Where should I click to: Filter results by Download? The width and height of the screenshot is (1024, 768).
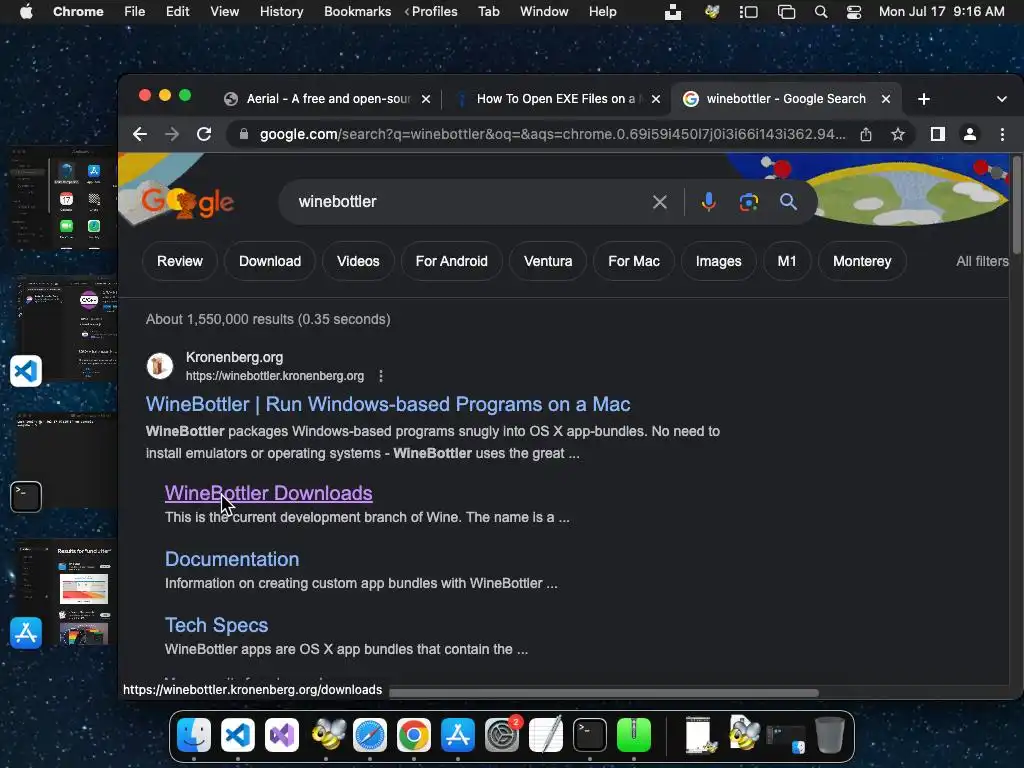point(270,261)
